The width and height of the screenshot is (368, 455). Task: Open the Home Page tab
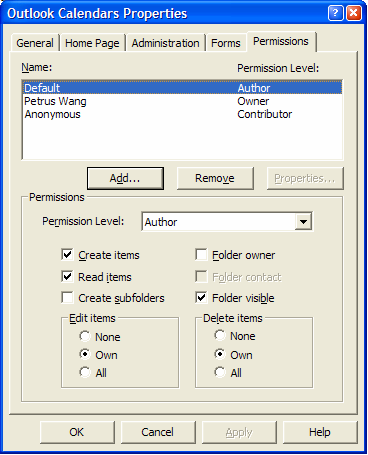(92, 43)
